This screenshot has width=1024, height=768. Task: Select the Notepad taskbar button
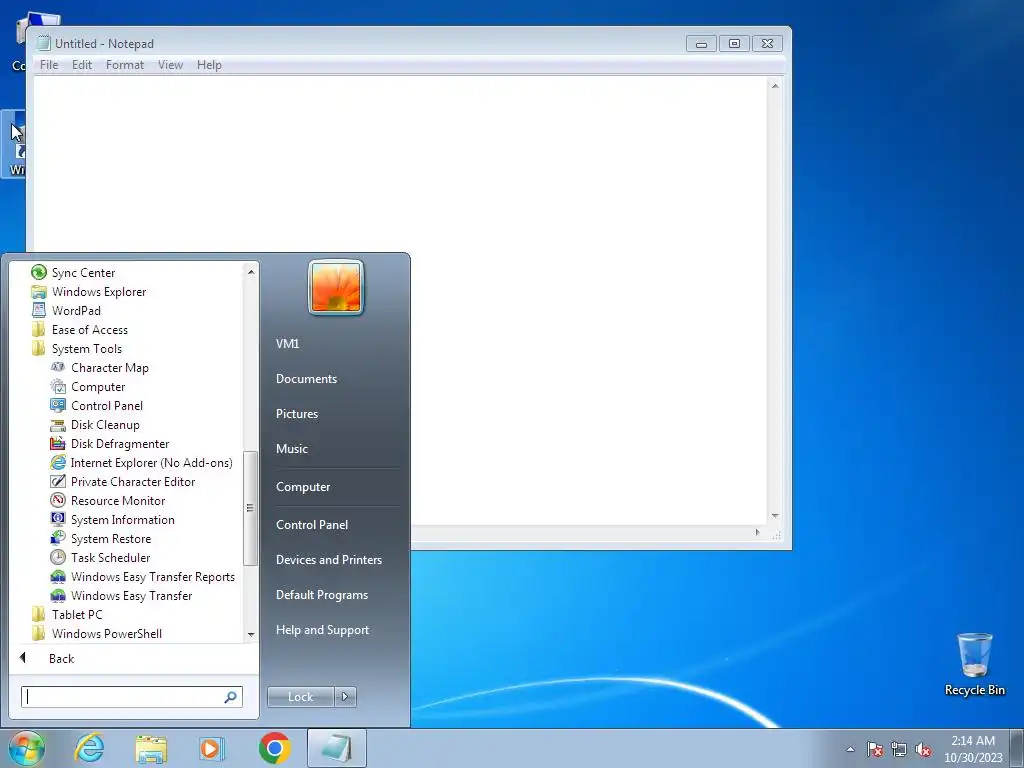pyautogui.click(x=336, y=748)
